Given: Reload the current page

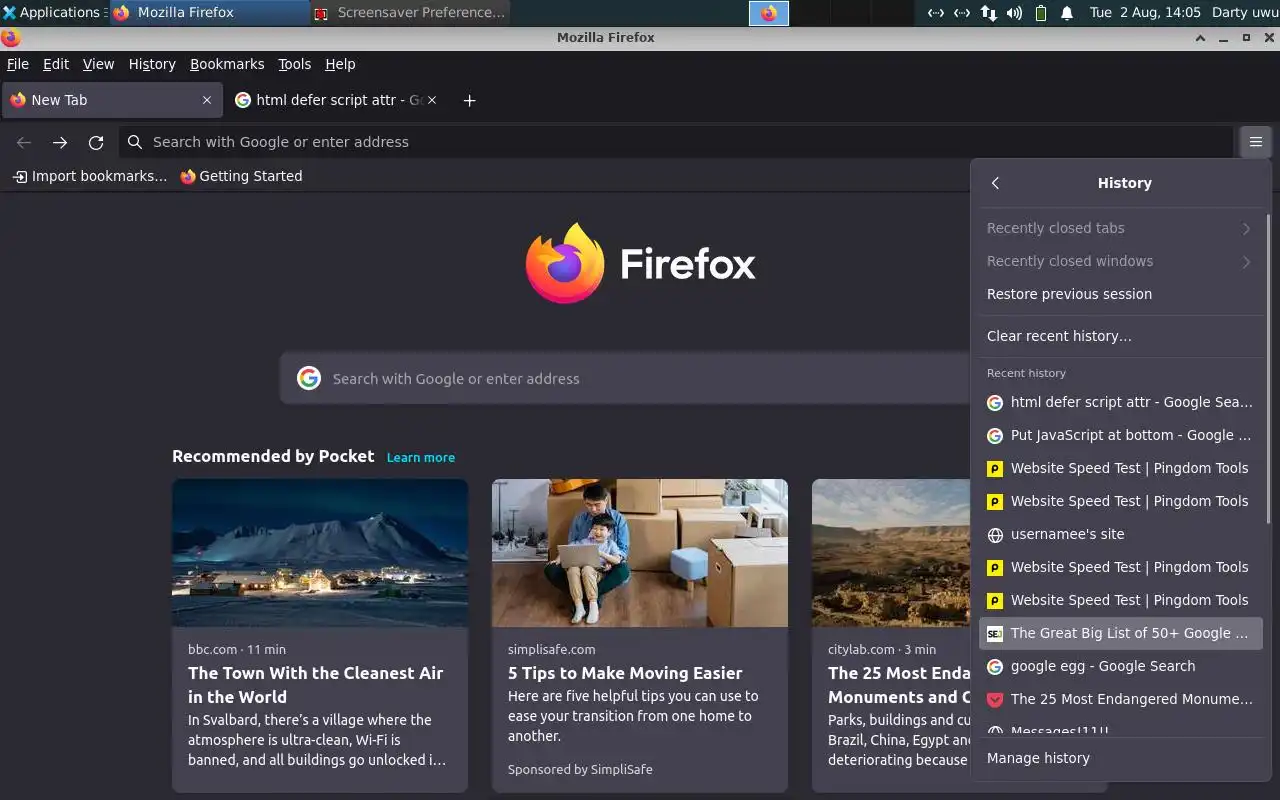Looking at the screenshot, I should 96,142.
